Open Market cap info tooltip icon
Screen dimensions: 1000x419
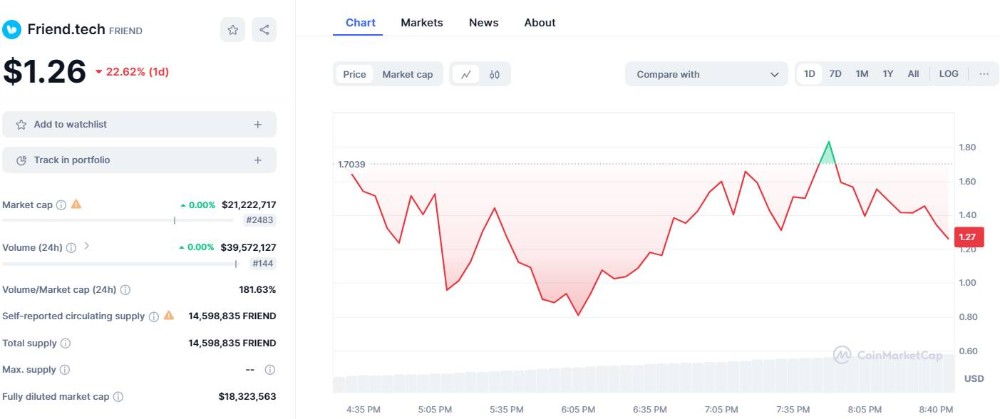[x=61, y=205]
